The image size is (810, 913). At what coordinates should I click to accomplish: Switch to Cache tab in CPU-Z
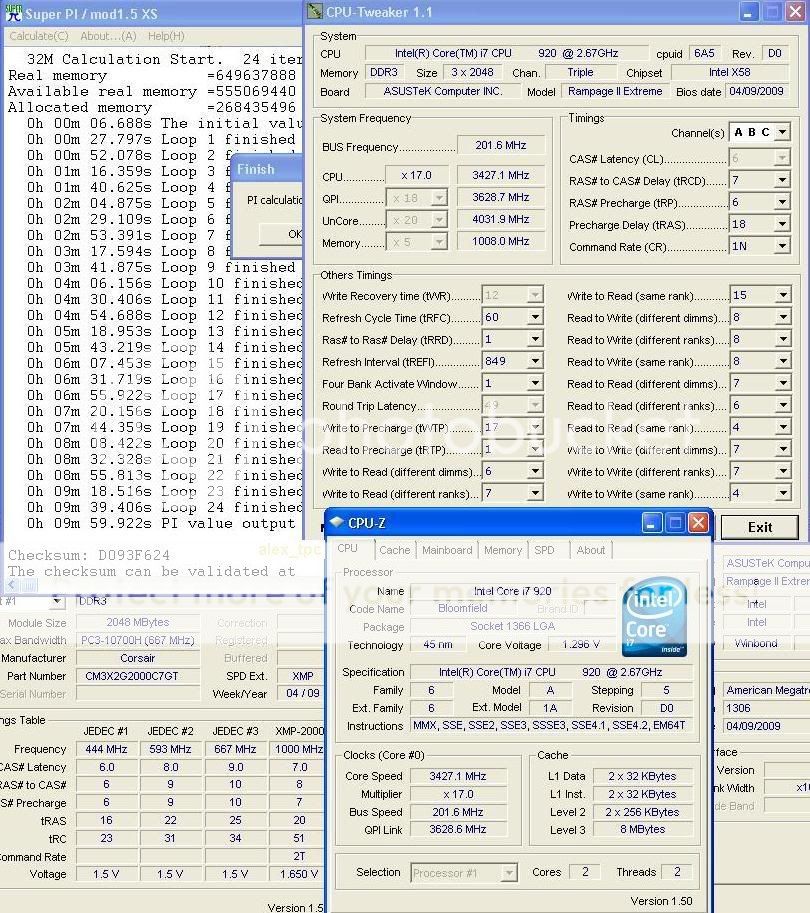click(x=394, y=550)
